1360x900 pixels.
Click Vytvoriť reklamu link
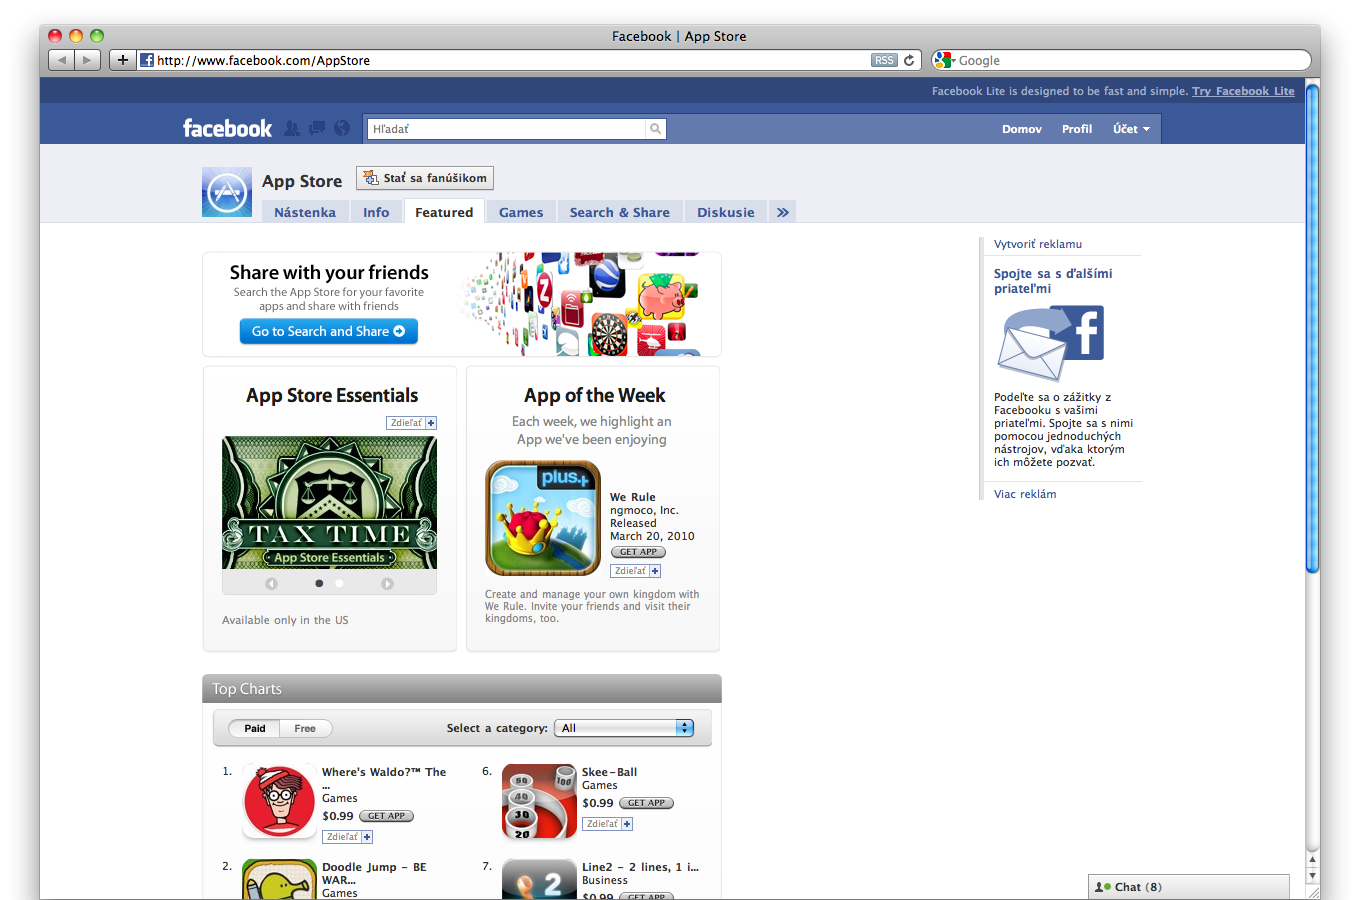tap(1038, 244)
